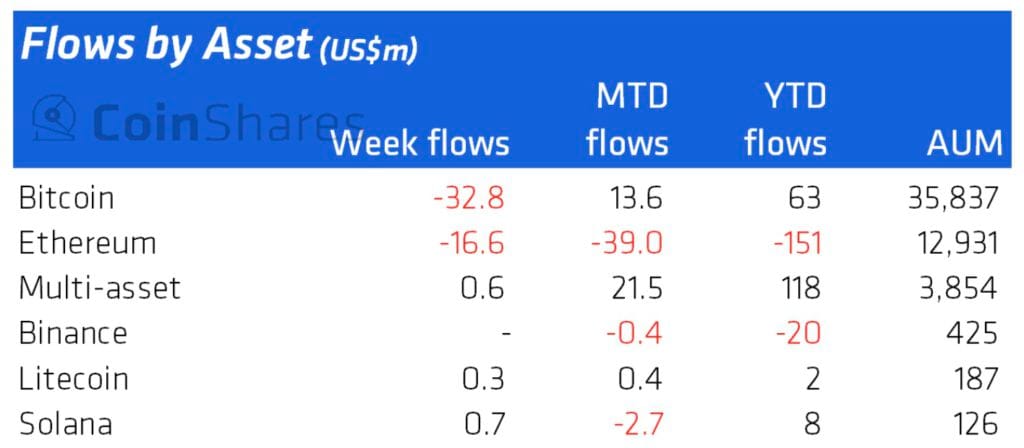Click the Ethereum row label

click(87, 243)
